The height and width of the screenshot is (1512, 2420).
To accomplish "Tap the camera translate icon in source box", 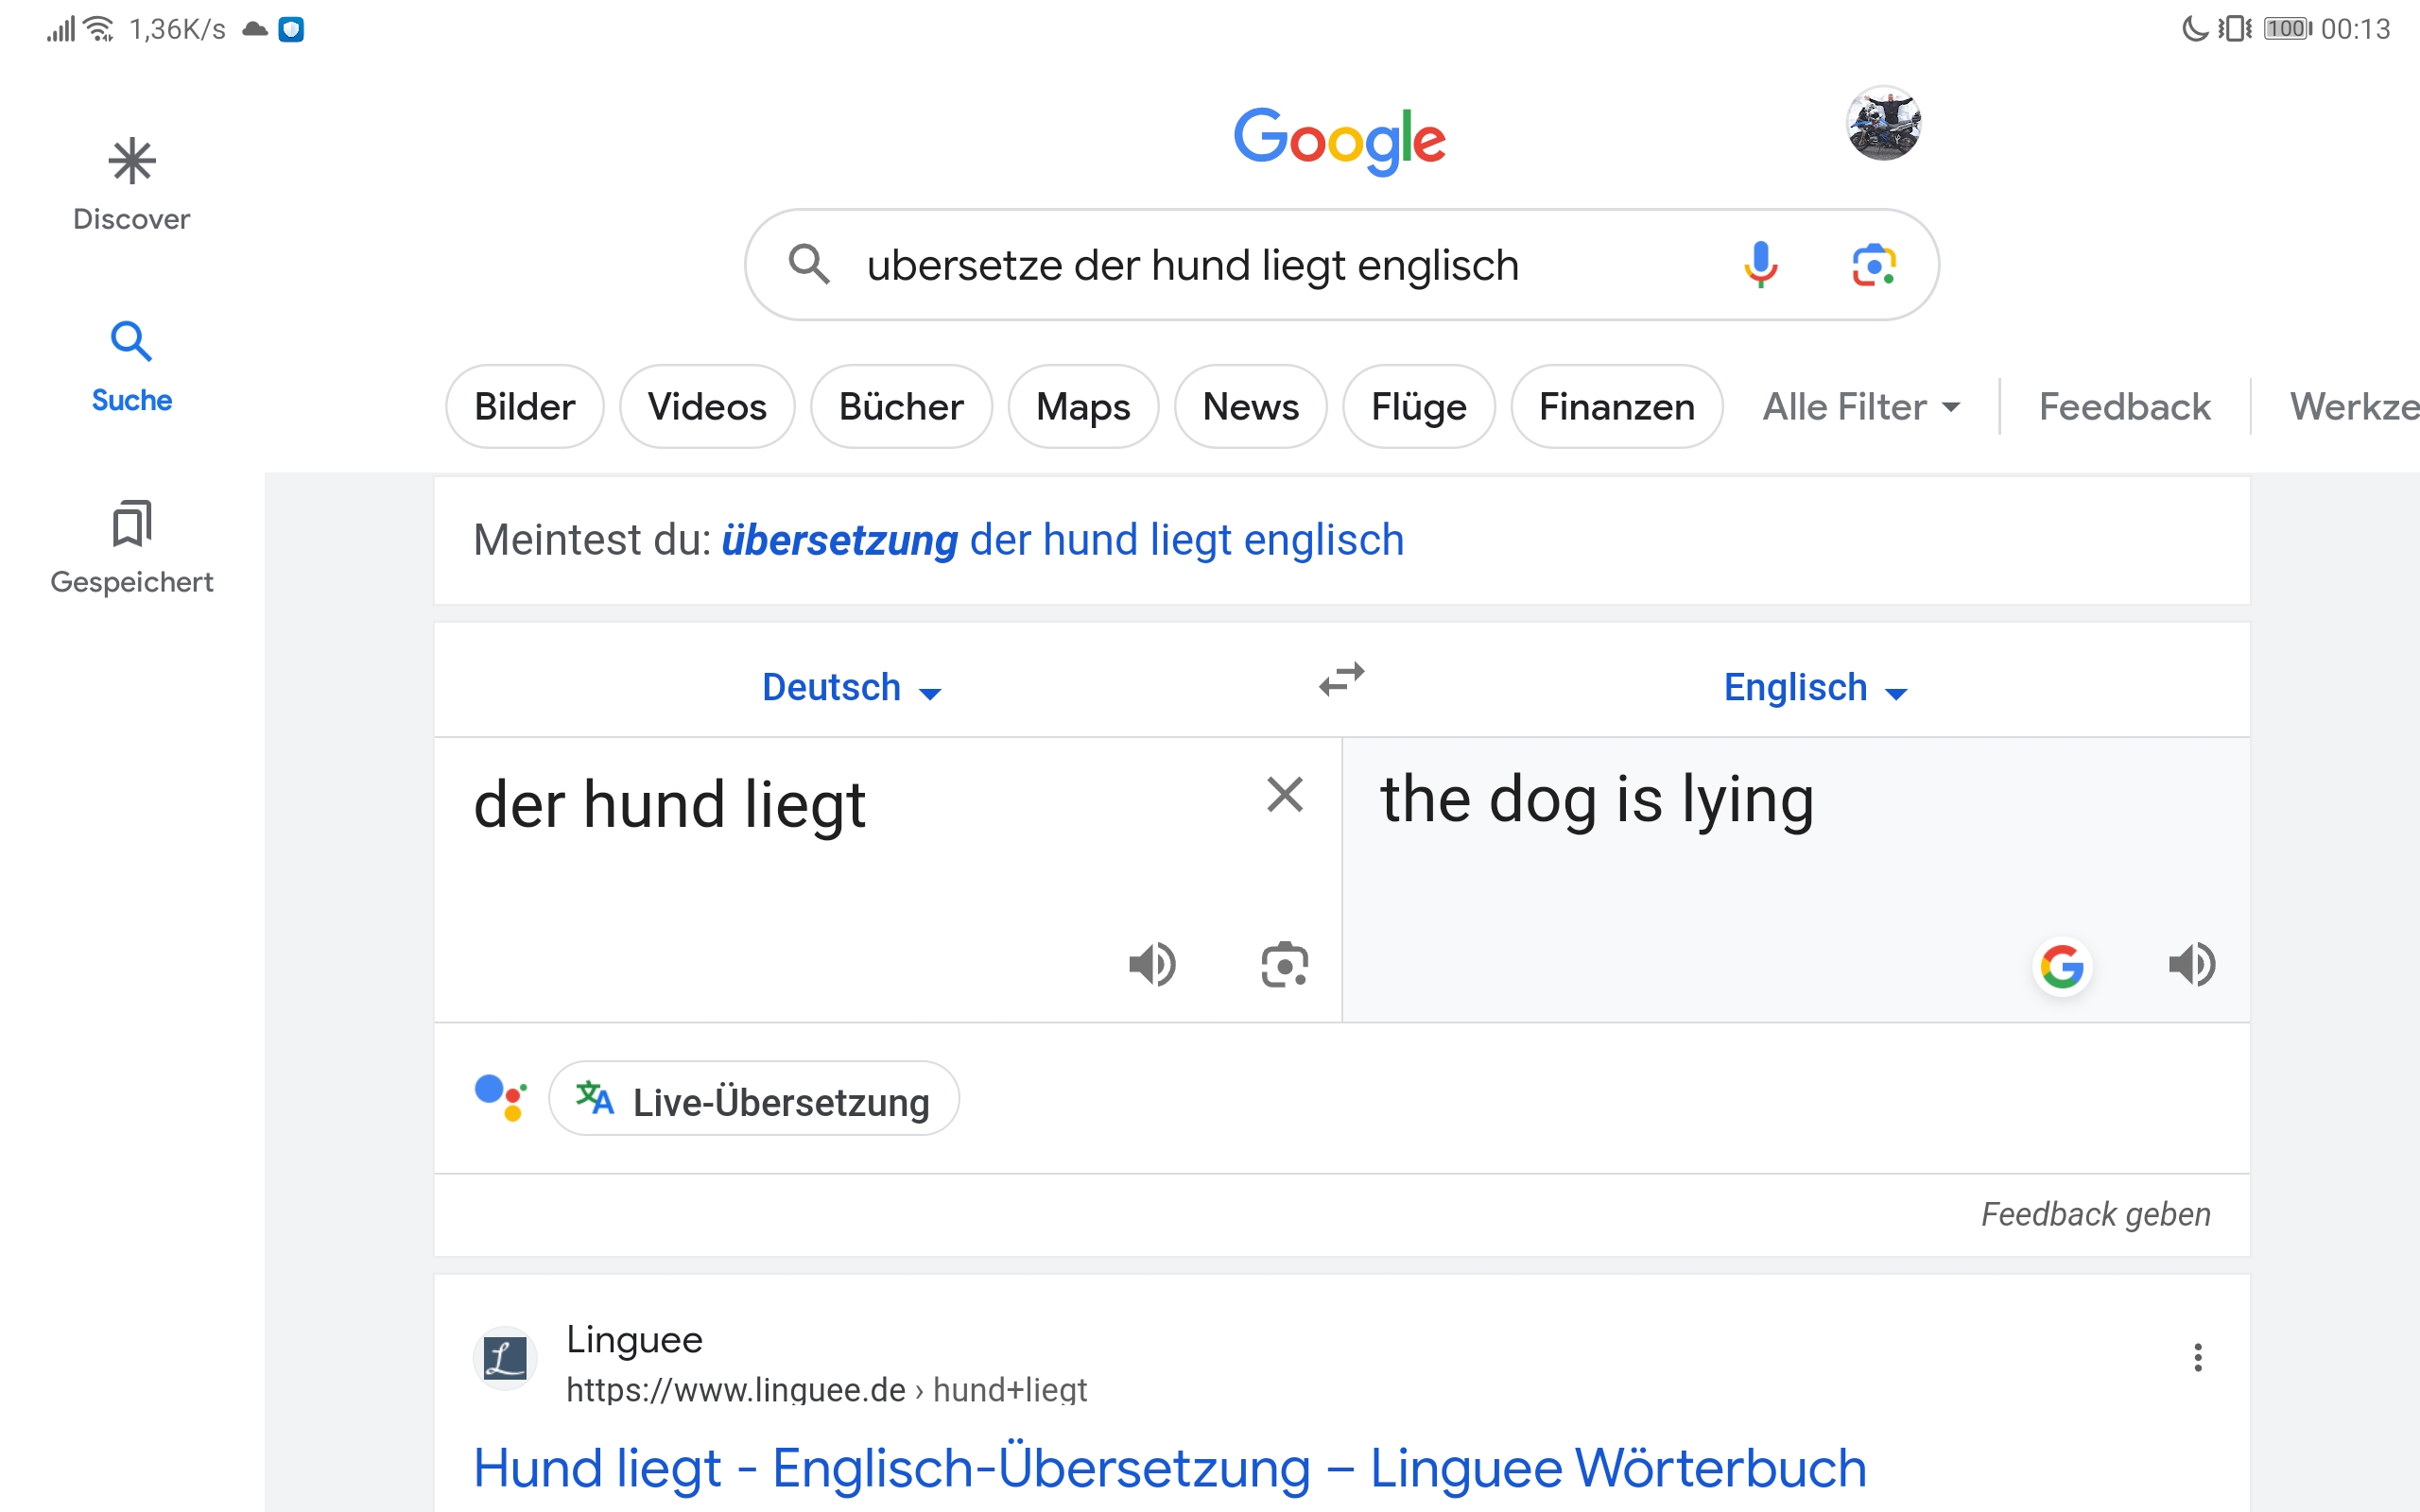I will (1284, 965).
